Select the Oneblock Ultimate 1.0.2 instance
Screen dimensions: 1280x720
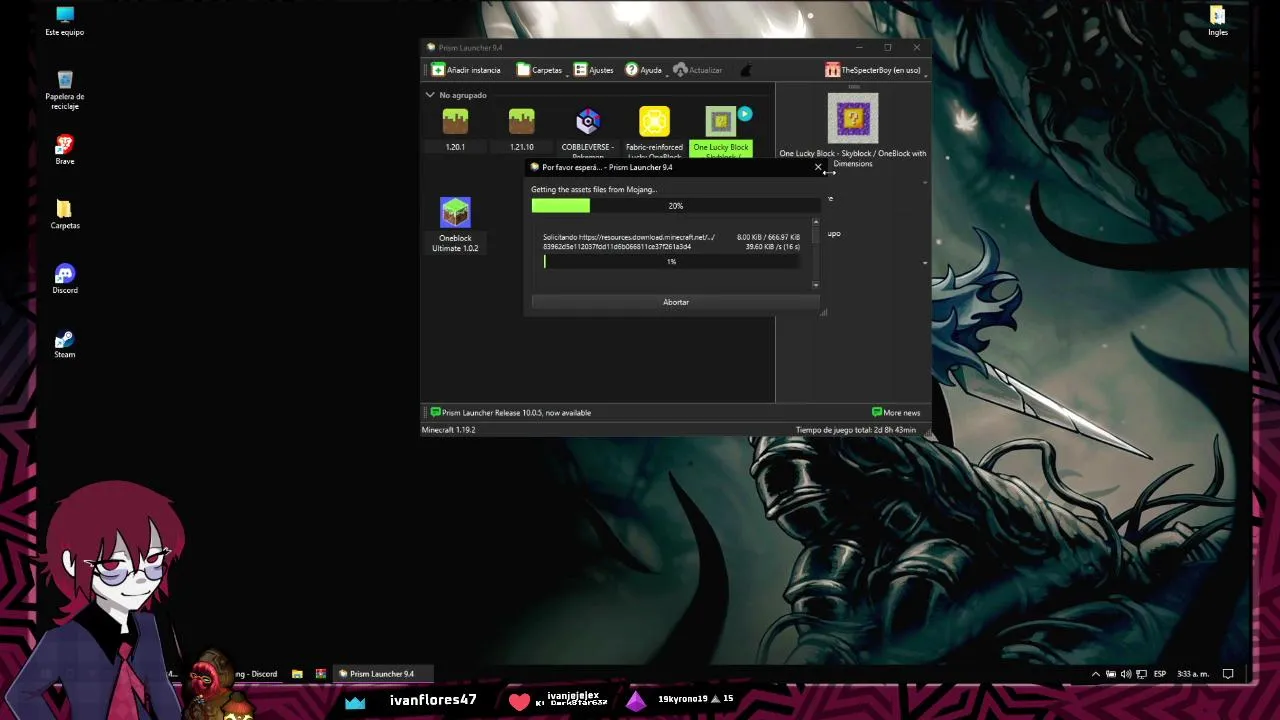pos(455,224)
